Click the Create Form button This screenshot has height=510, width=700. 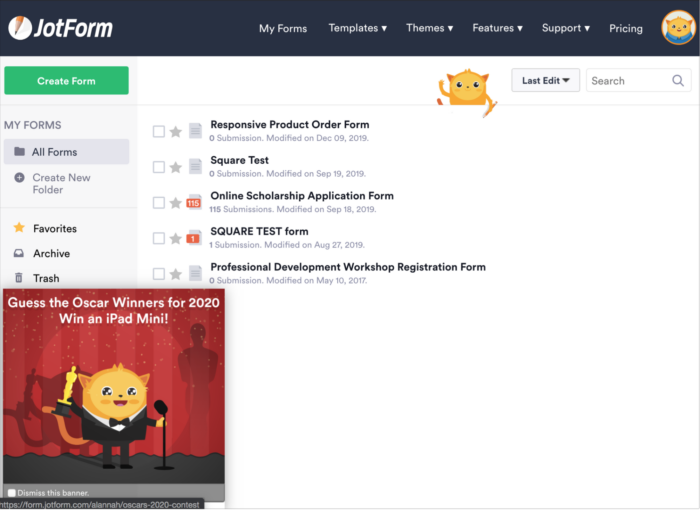pyautogui.click(x=67, y=80)
